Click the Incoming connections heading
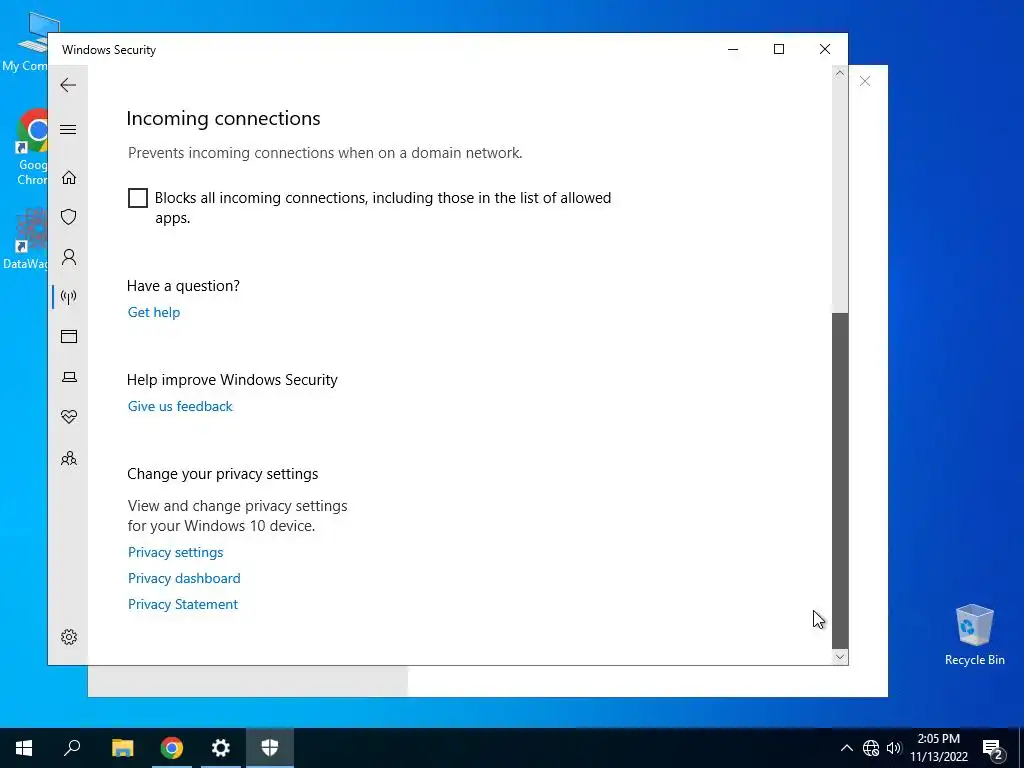 click(x=223, y=118)
